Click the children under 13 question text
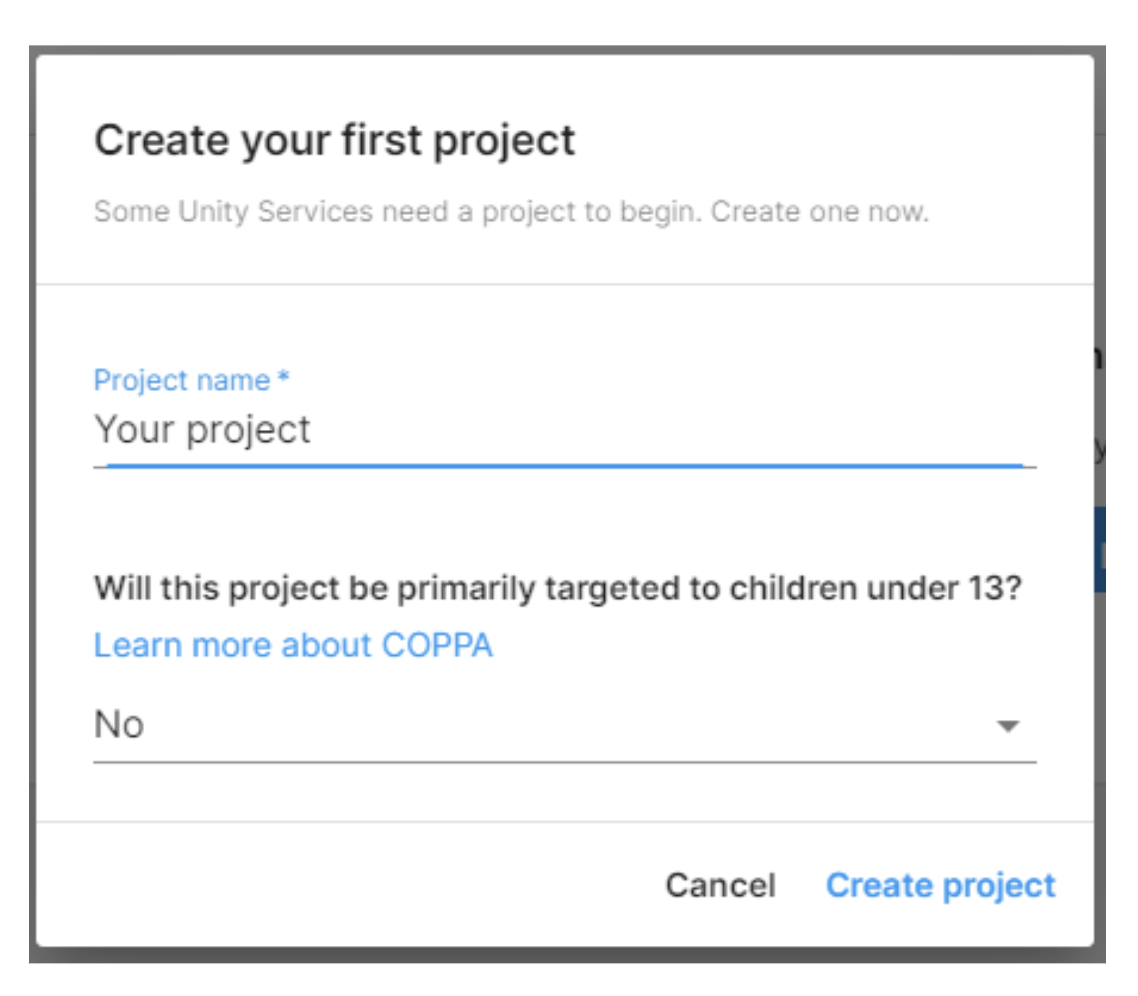The image size is (1138, 996). point(557,587)
